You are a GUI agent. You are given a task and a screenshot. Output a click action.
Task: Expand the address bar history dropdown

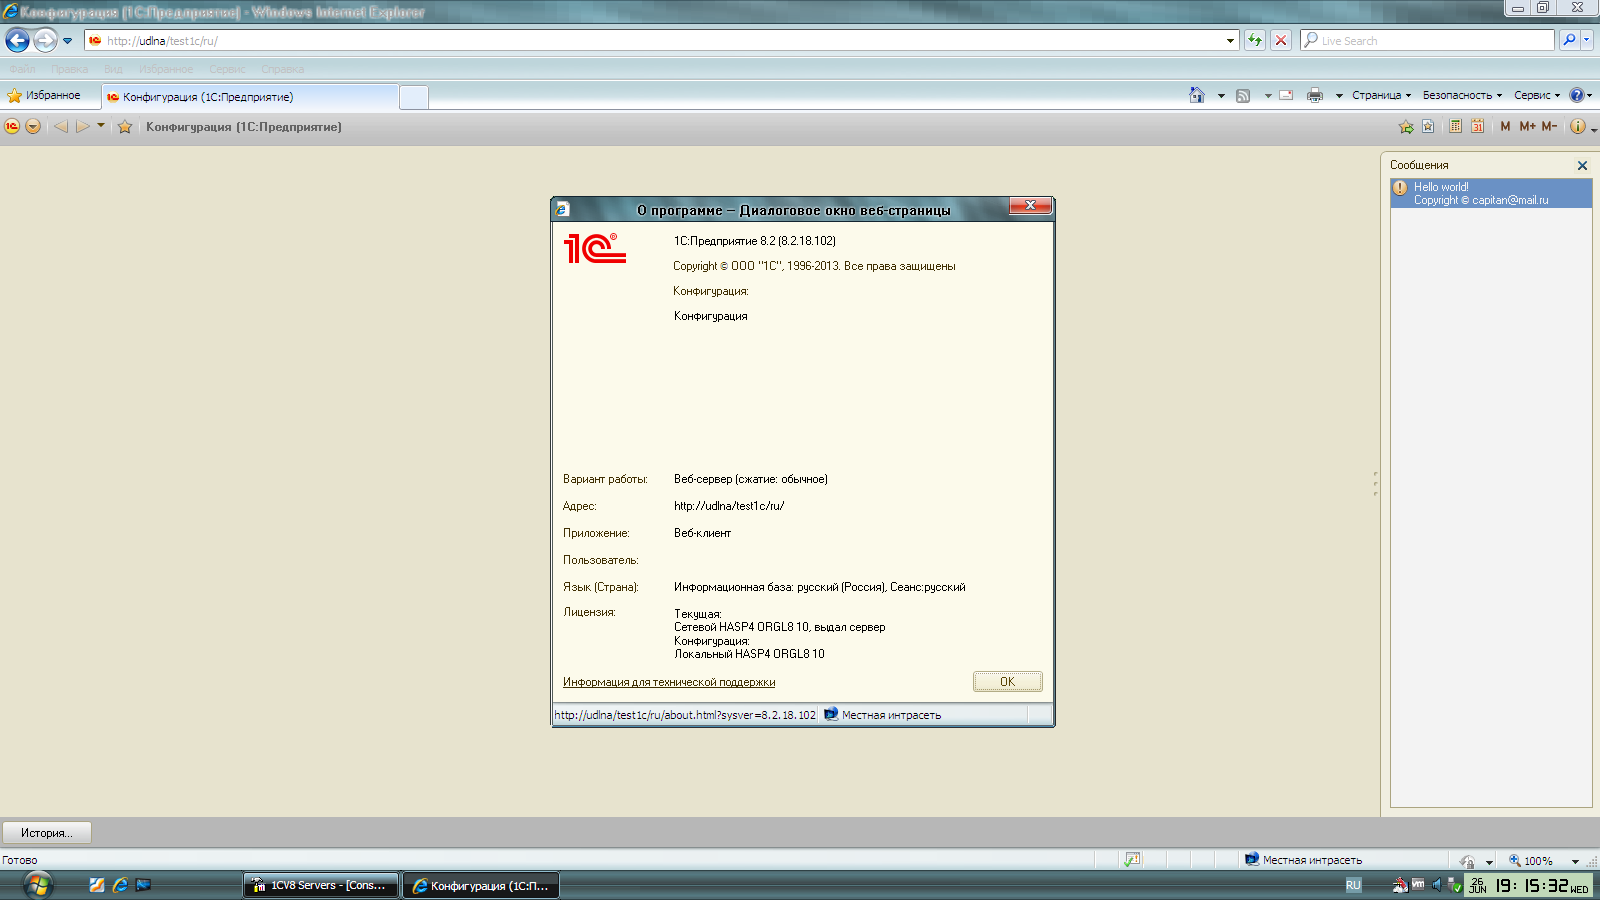pyautogui.click(x=1231, y=41)
